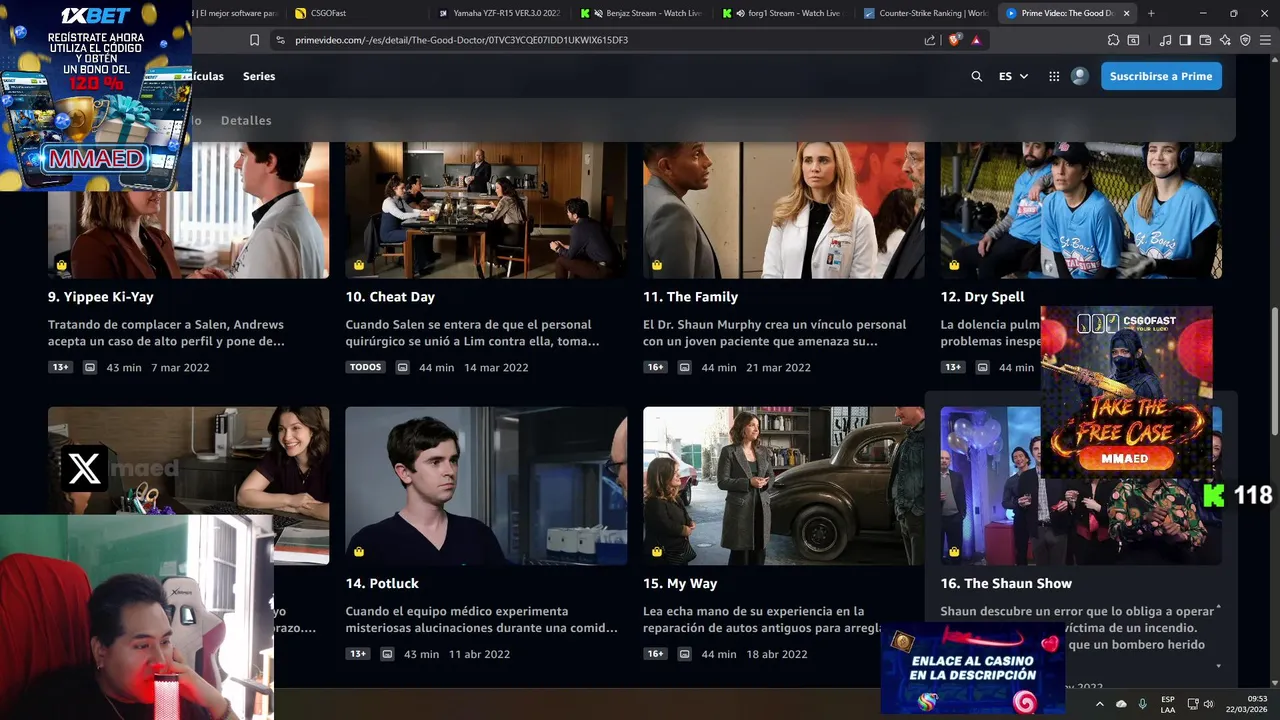Open the media playlist music-note icon
This screenshot has height=720, width=1280.
coord(1165,40)
